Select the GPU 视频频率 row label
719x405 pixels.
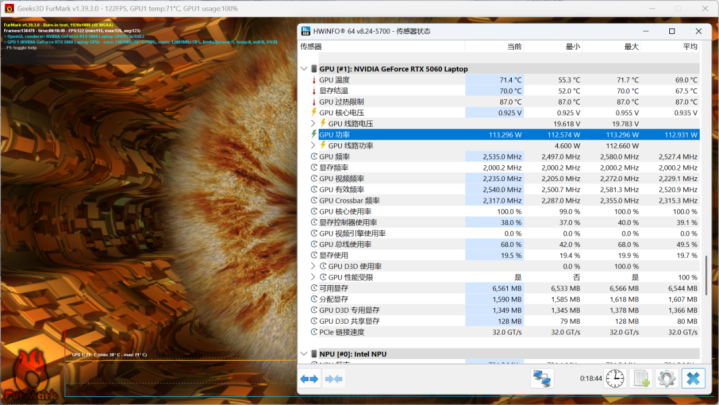tap(342, 178)
